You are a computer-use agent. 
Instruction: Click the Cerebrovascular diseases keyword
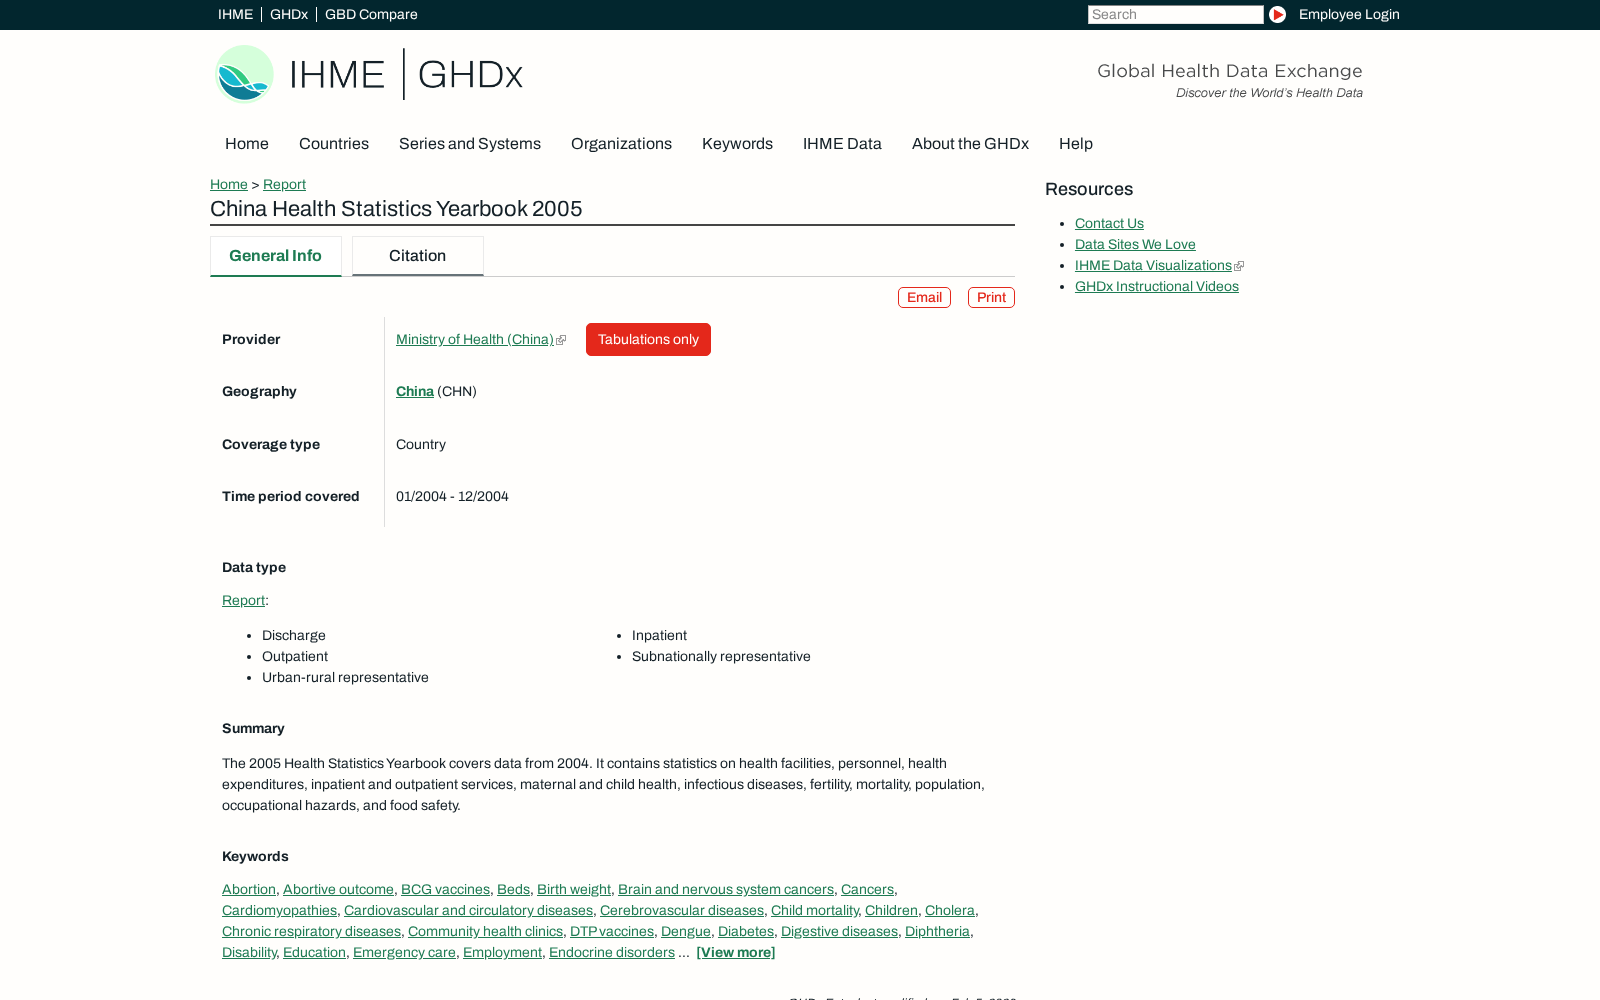pyautogui.click(x=682, y=910)
